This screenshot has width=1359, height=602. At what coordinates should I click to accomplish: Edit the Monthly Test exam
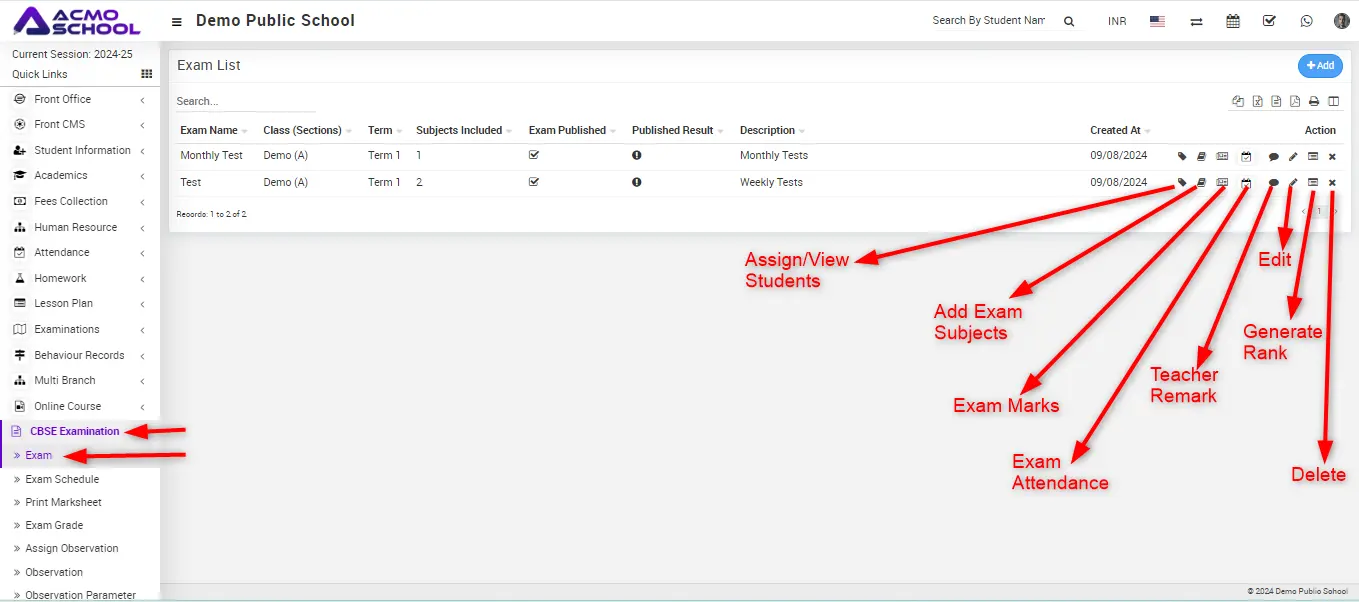[1293, 157]
